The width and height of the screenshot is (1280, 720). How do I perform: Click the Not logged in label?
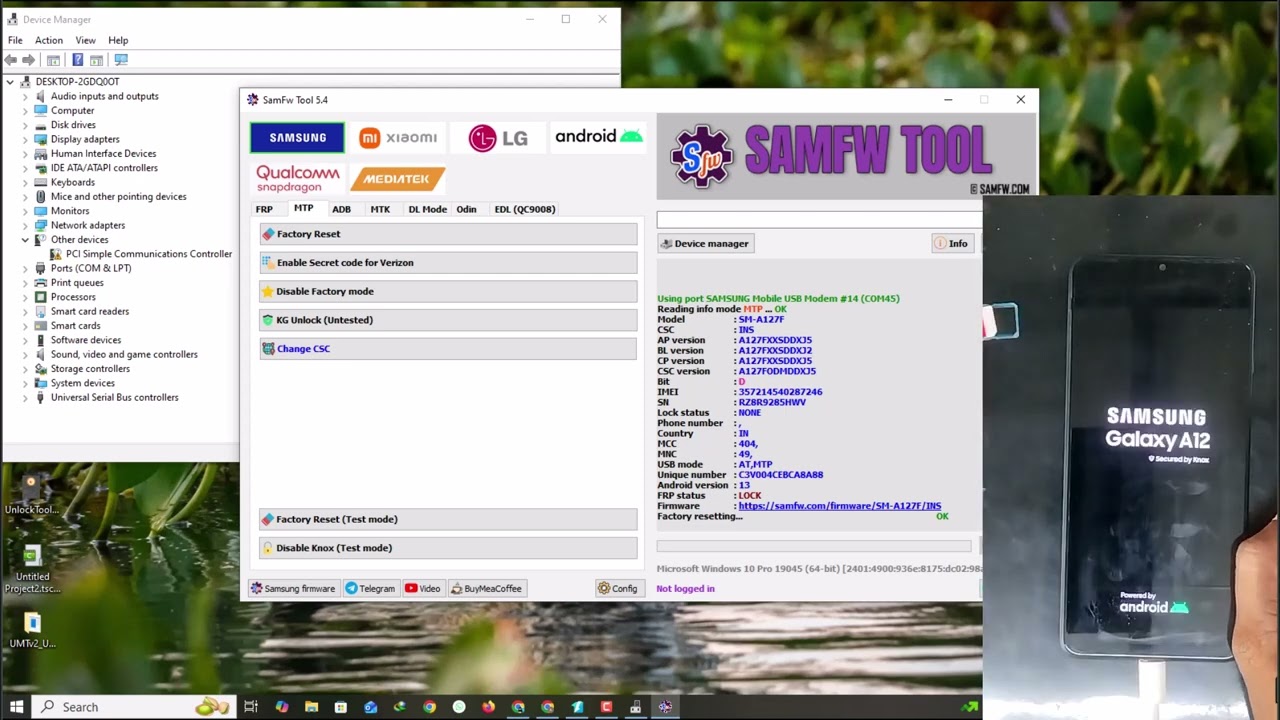click(x=685, y=589)
